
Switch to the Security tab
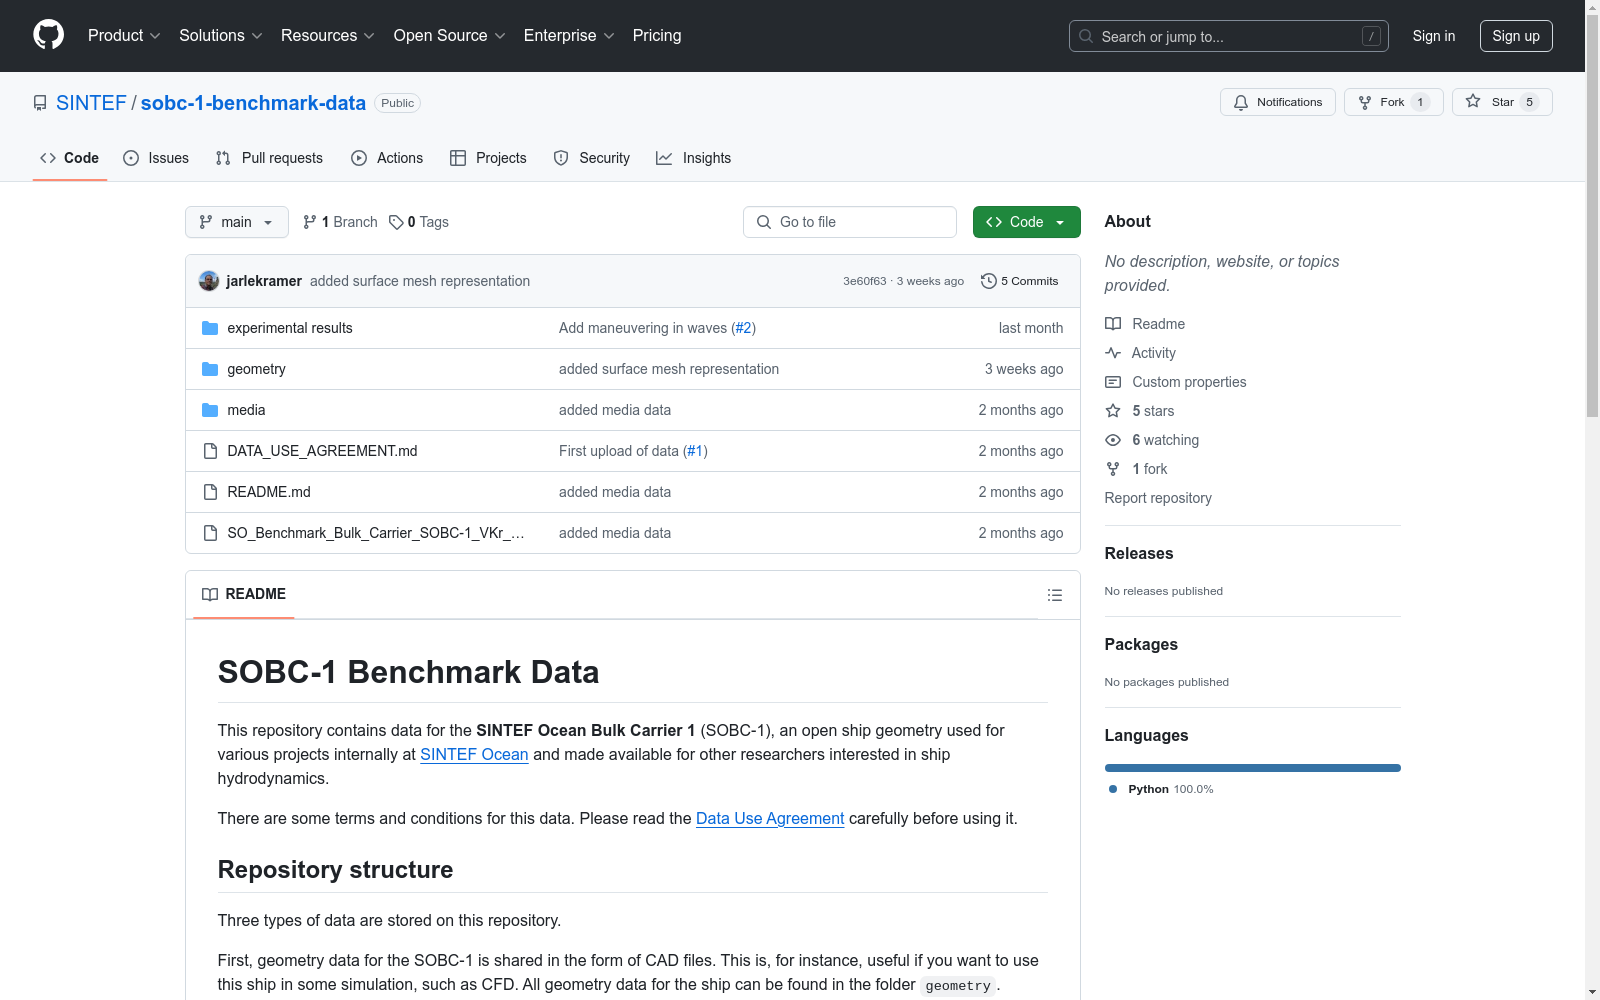592,158
